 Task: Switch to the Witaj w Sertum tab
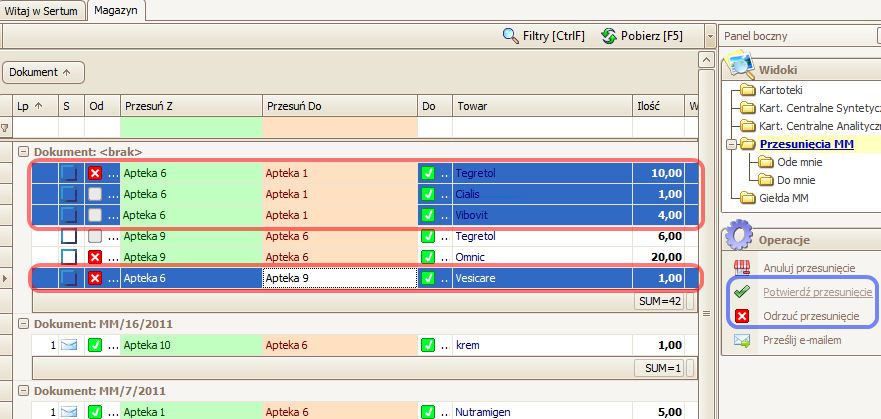coord(42,10)
